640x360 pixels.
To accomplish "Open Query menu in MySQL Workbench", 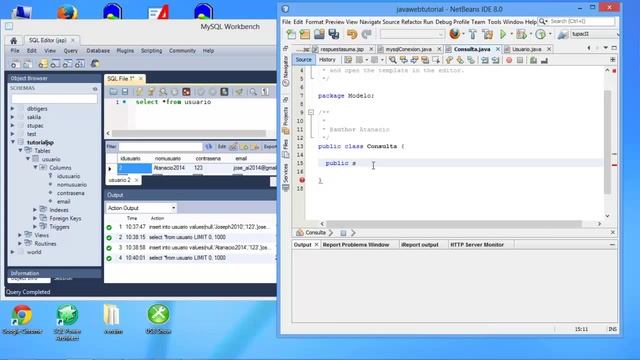I will click(x=71, y=51).
